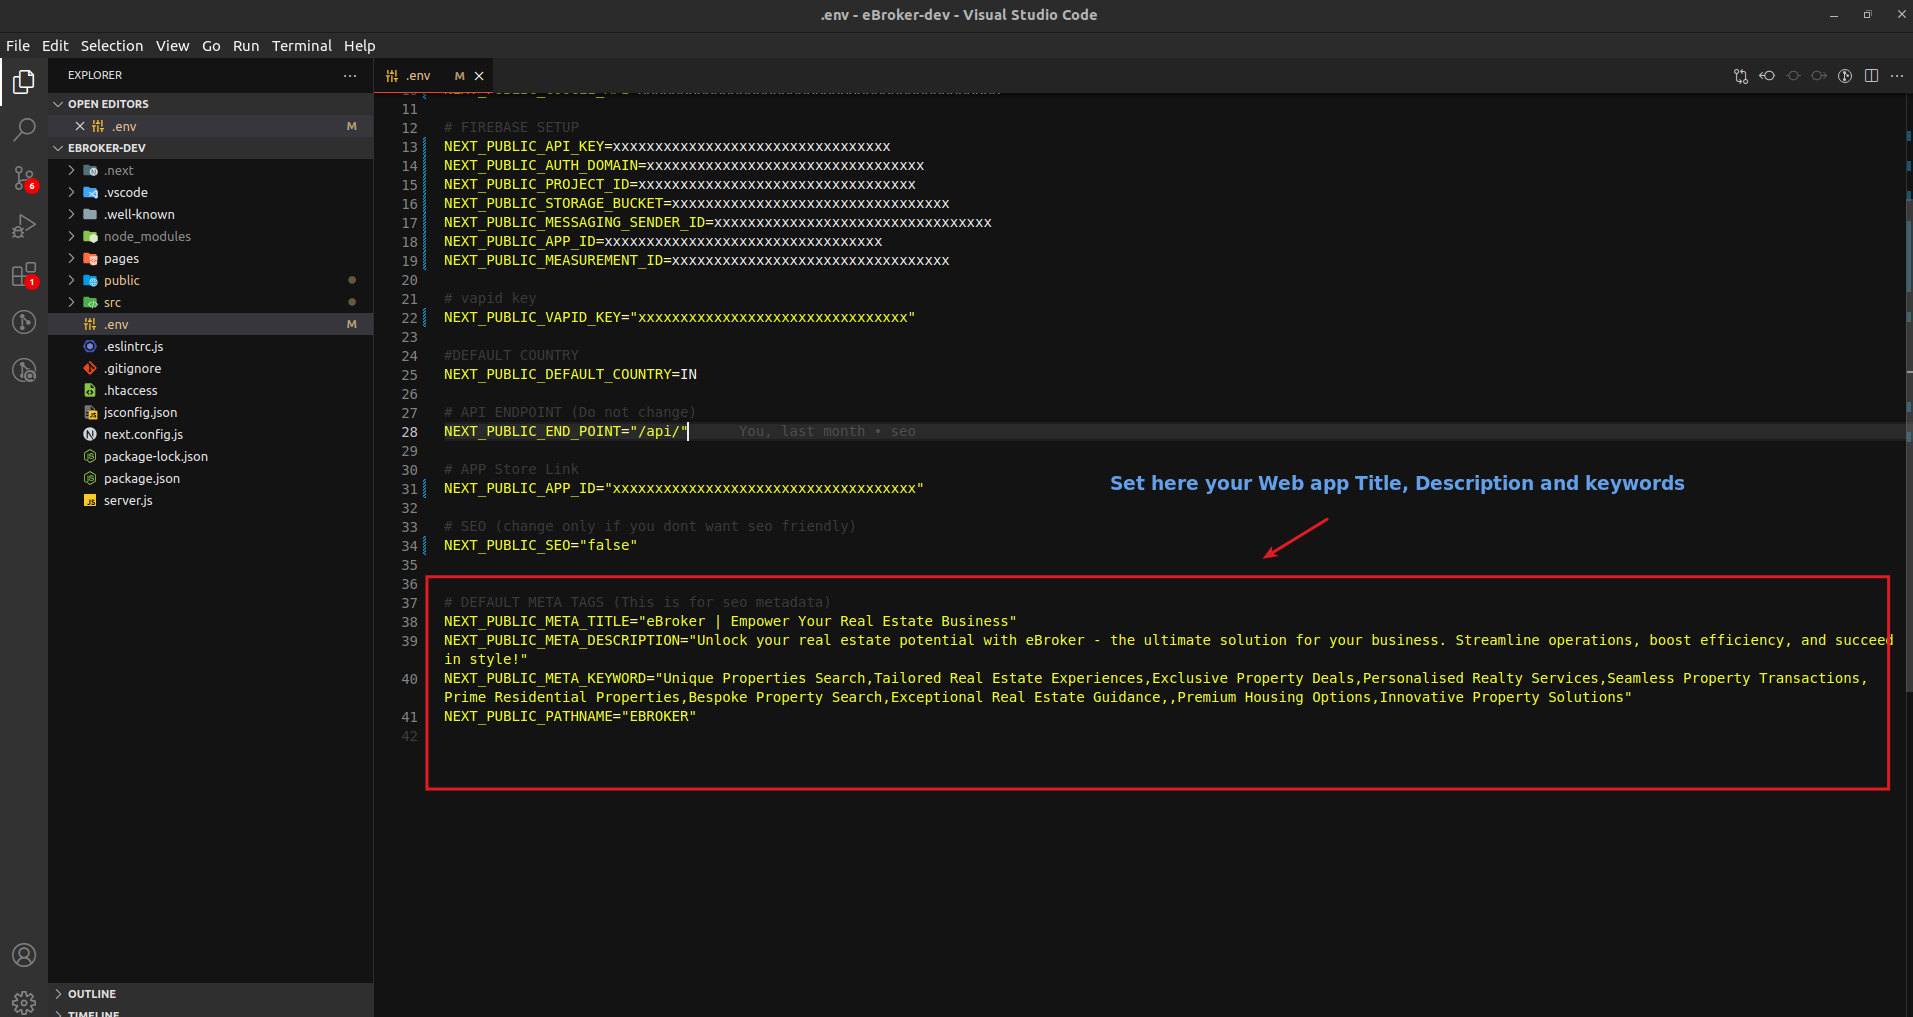Expand the public folder
This screenshot has width=1913, height=1017.
pos(210,280)
